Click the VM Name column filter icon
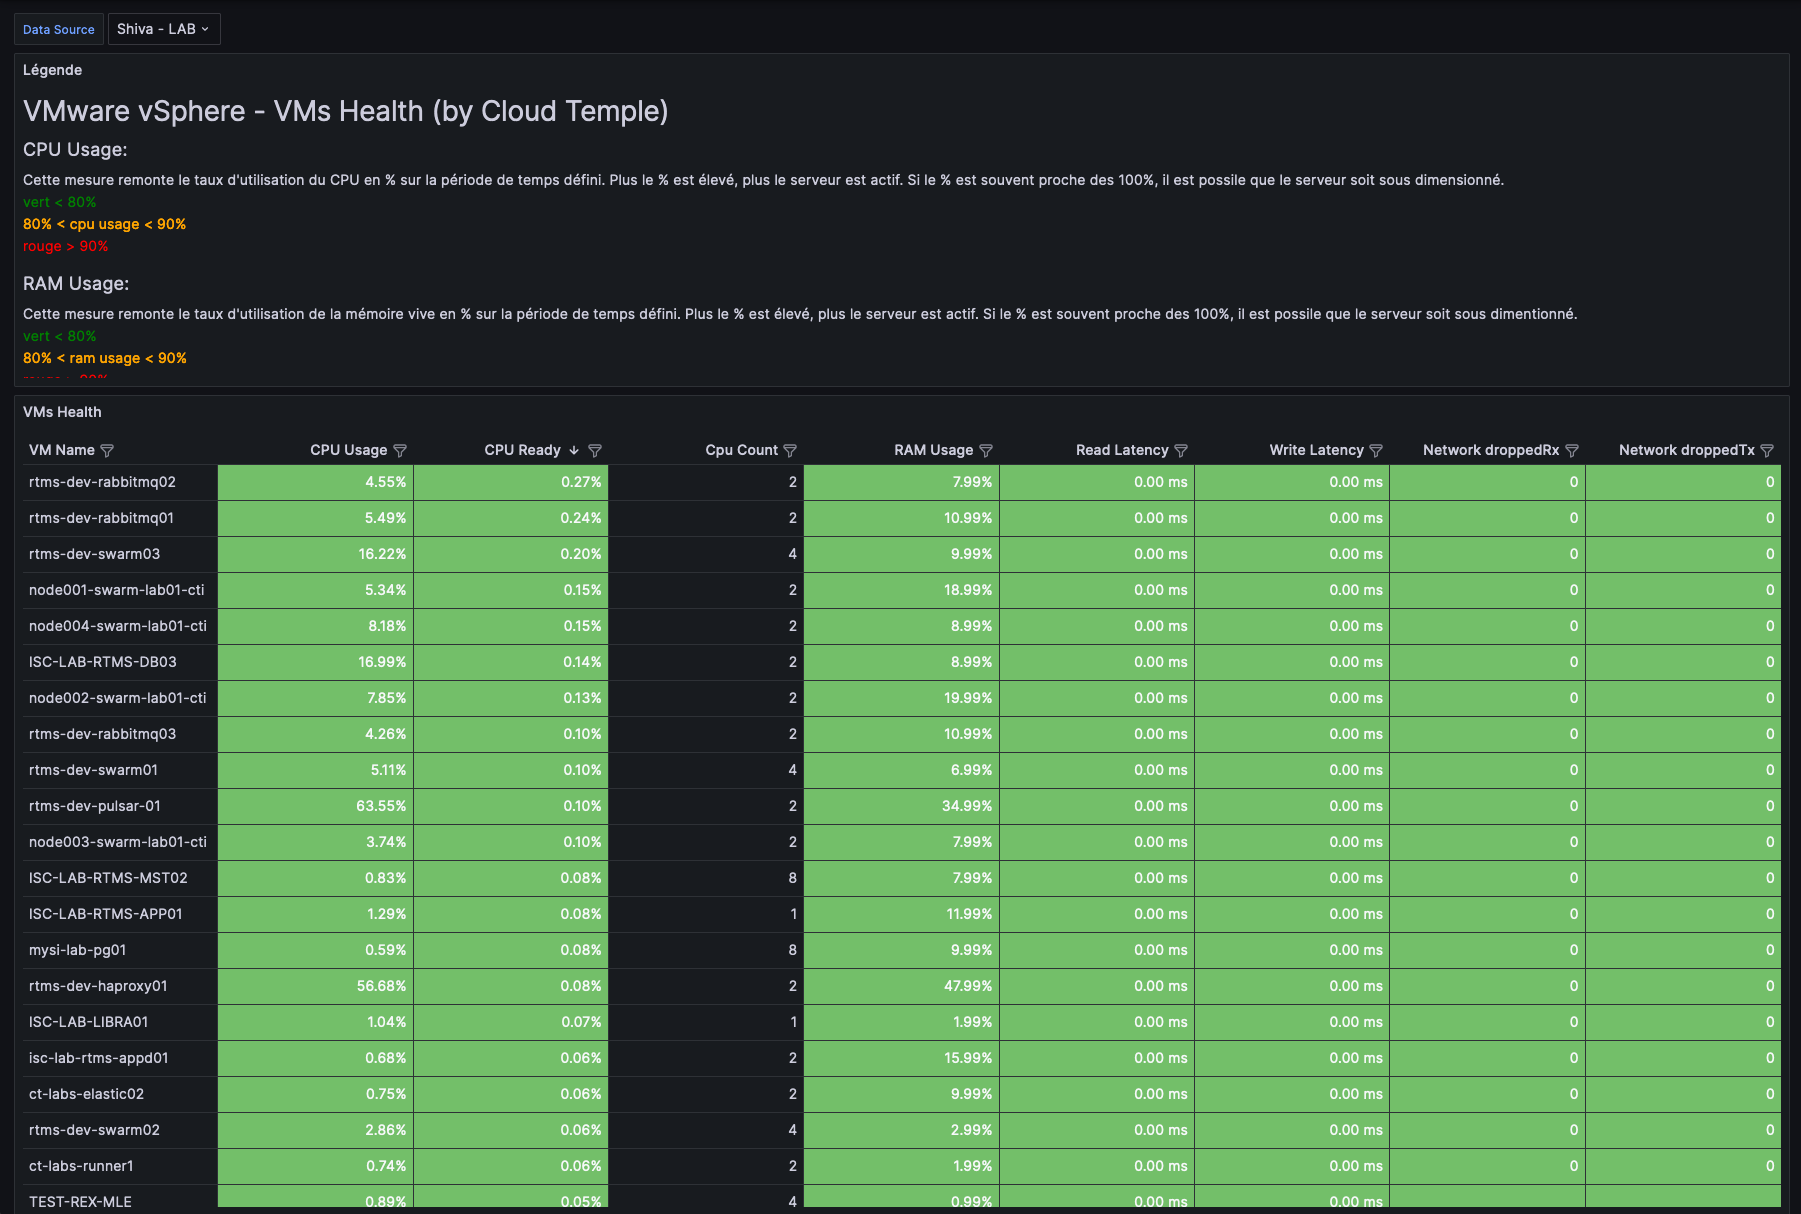This screenshot has width=1801, height=1214. coord(108,451)
